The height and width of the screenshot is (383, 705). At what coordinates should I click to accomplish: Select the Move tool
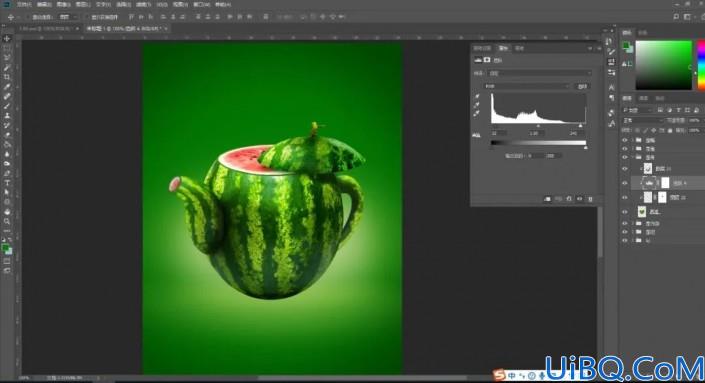pyautogui.click(x=7, y=39)
